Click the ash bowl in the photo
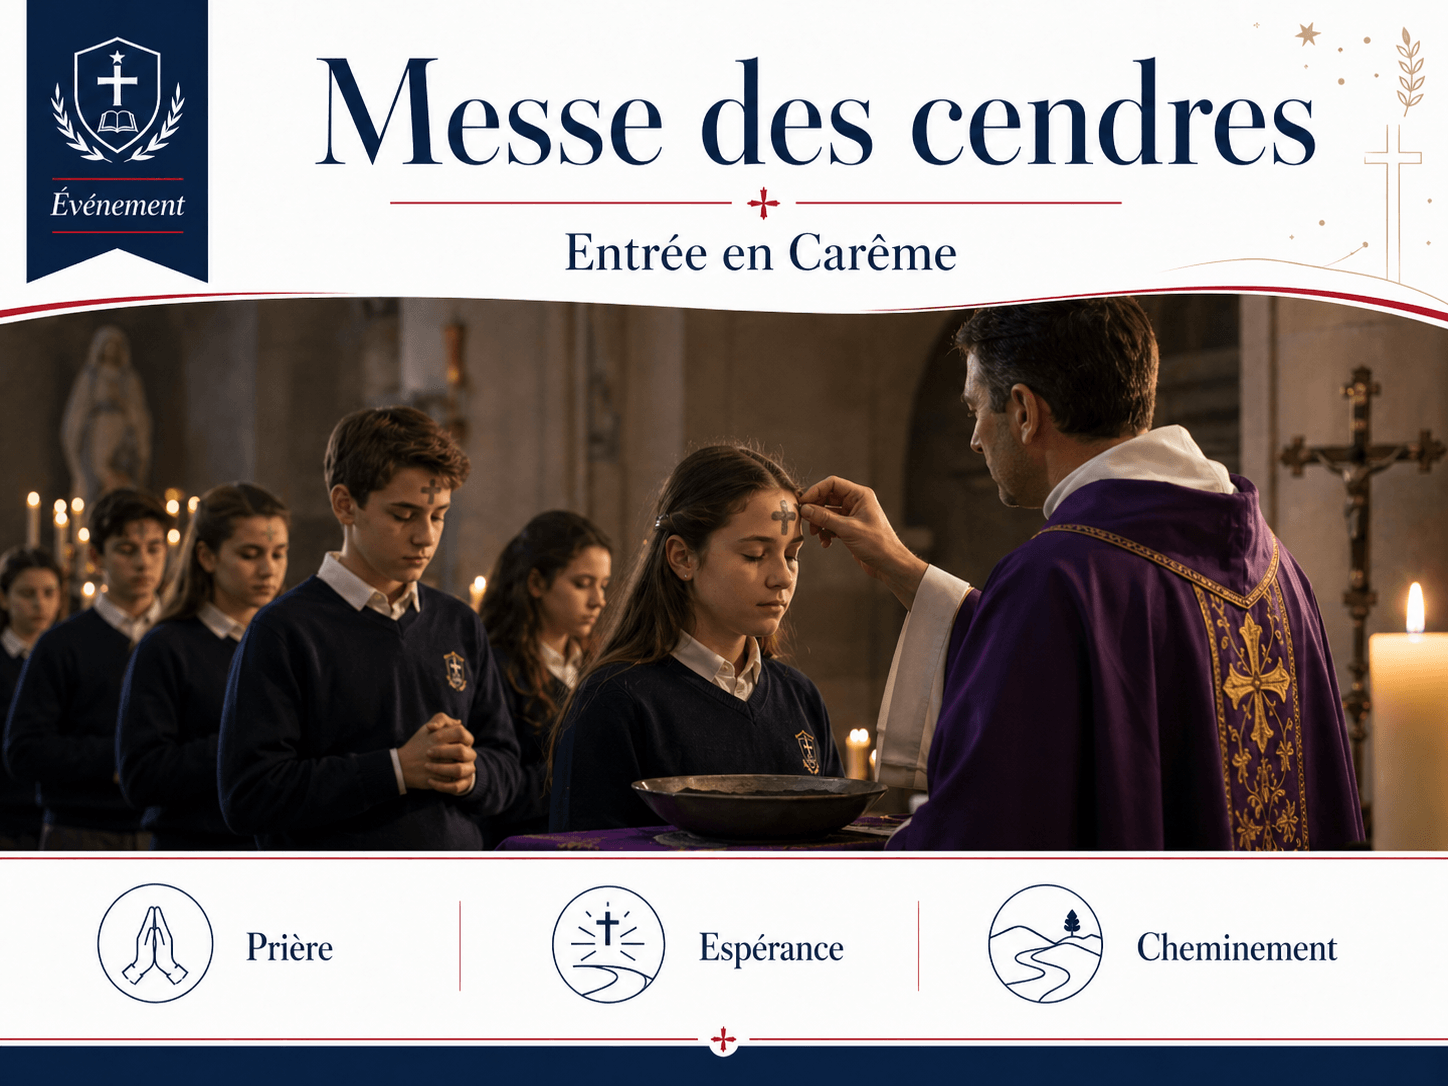The image size is (1448, 1086). [x=759, y=805]
